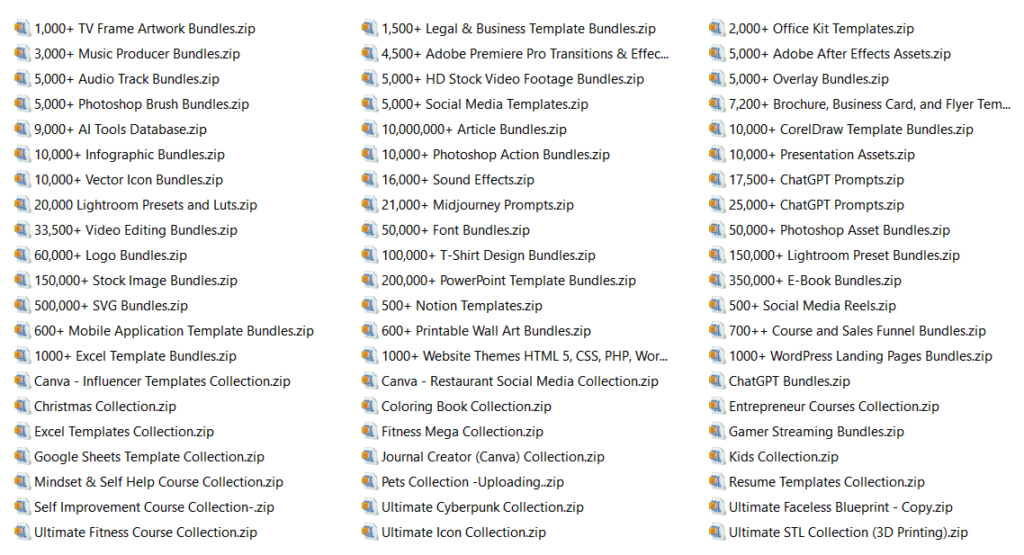The width and height of the screenshot is (1024, 555).
Task: Select the icon beside Kids Collection.zip
Action: 716,456
